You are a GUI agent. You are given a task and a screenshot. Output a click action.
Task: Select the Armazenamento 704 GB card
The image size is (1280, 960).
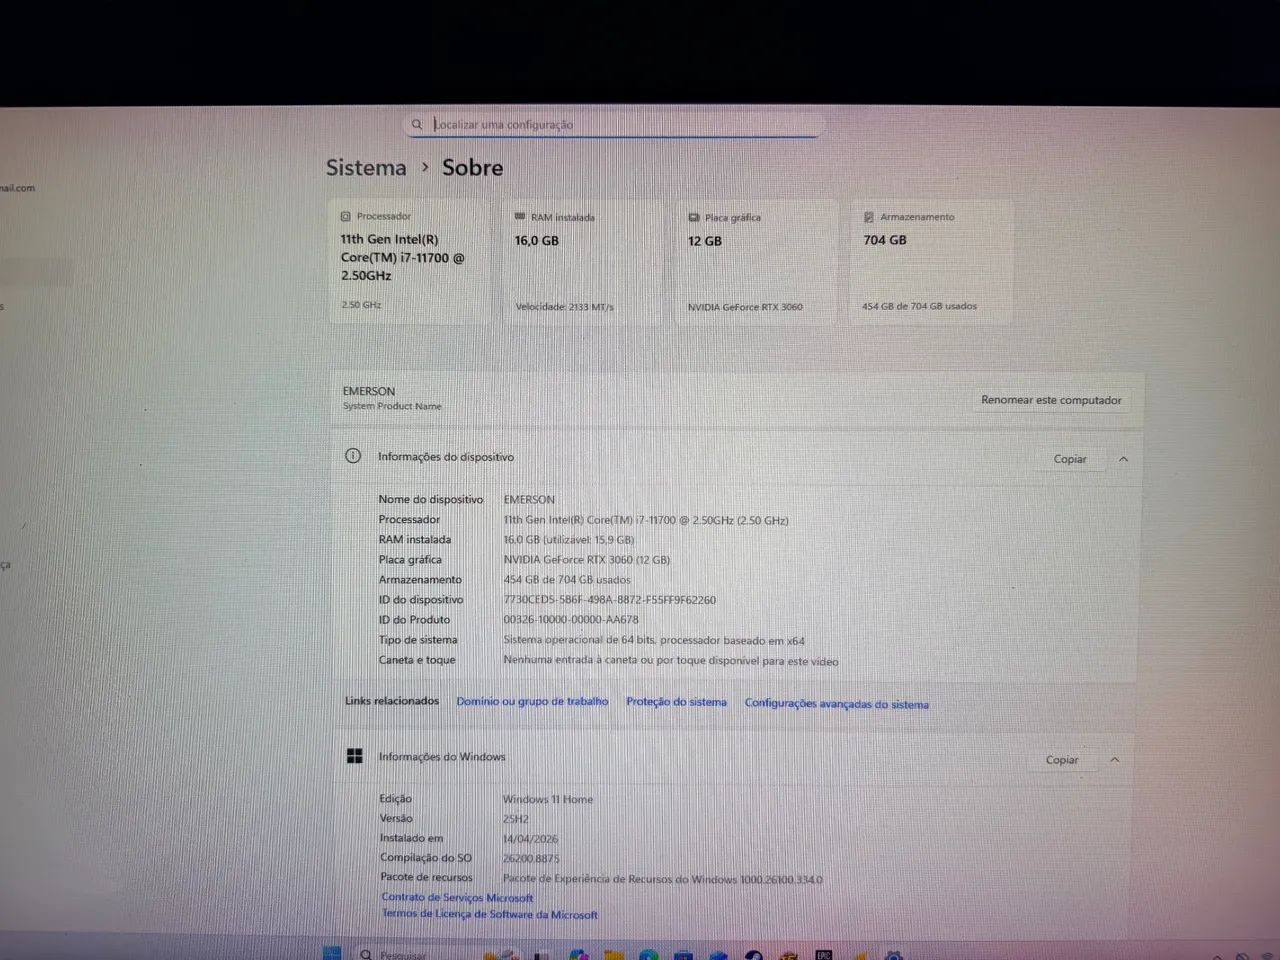(932, 261)
